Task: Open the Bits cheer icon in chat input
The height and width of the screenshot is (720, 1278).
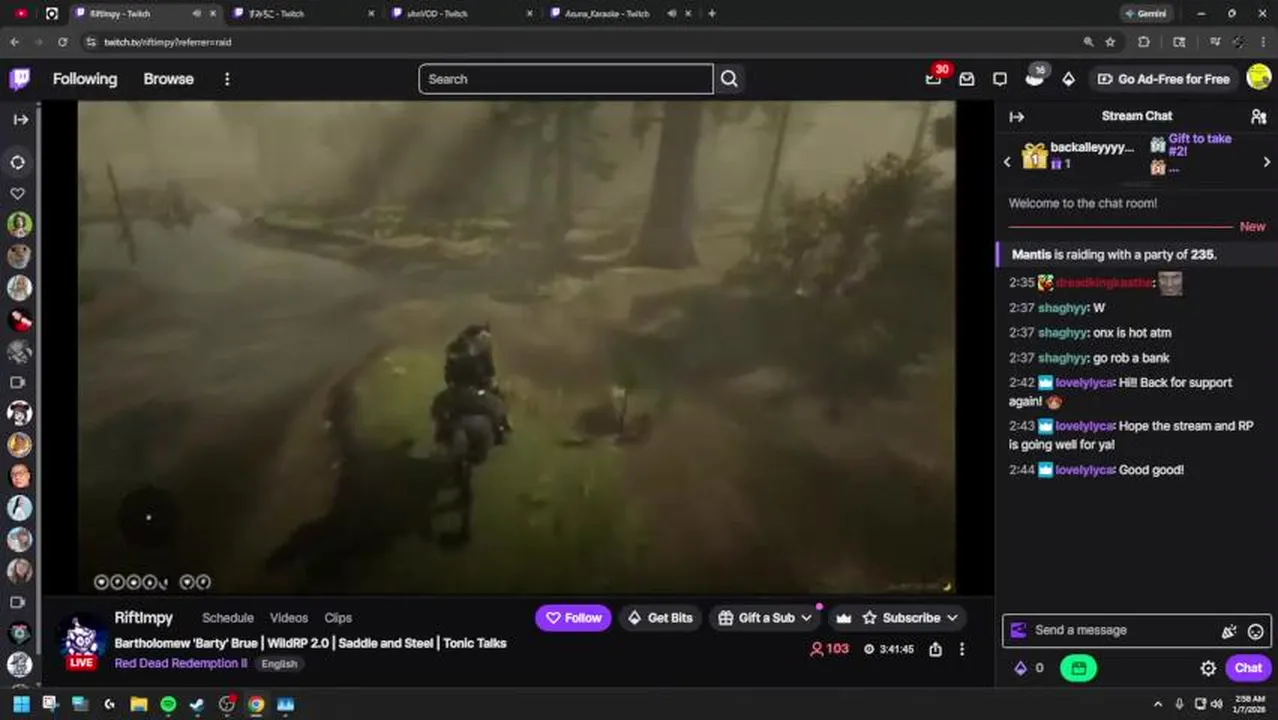Action: (1229, 631)
